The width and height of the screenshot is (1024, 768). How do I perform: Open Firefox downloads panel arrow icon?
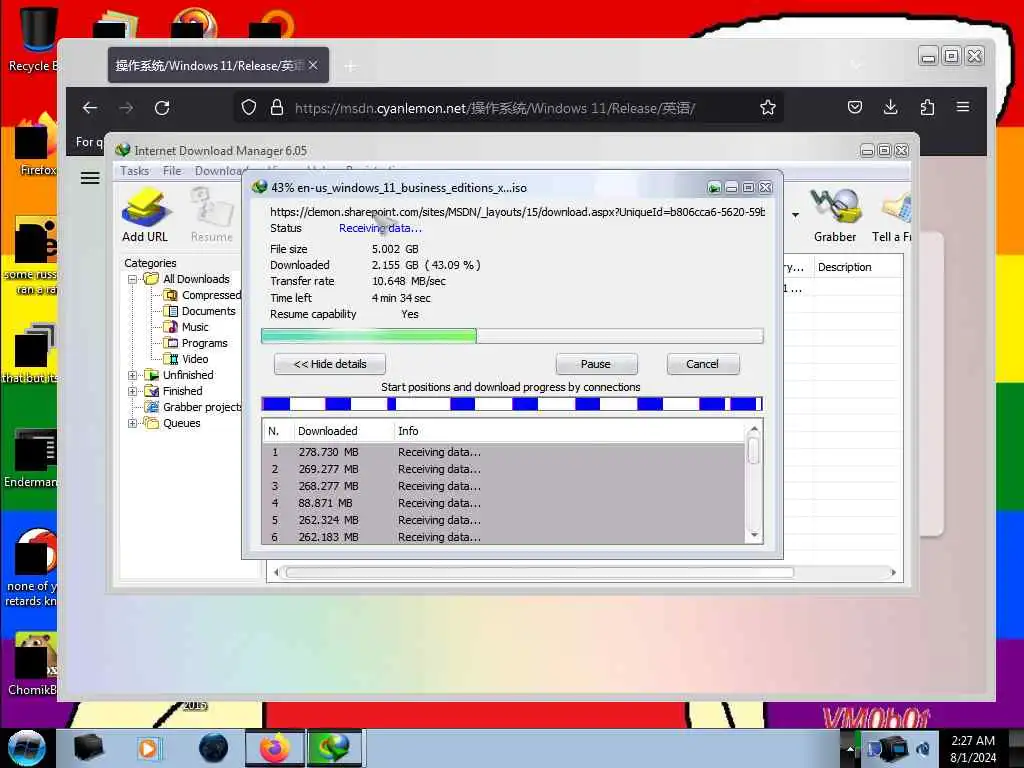point(890,107)
